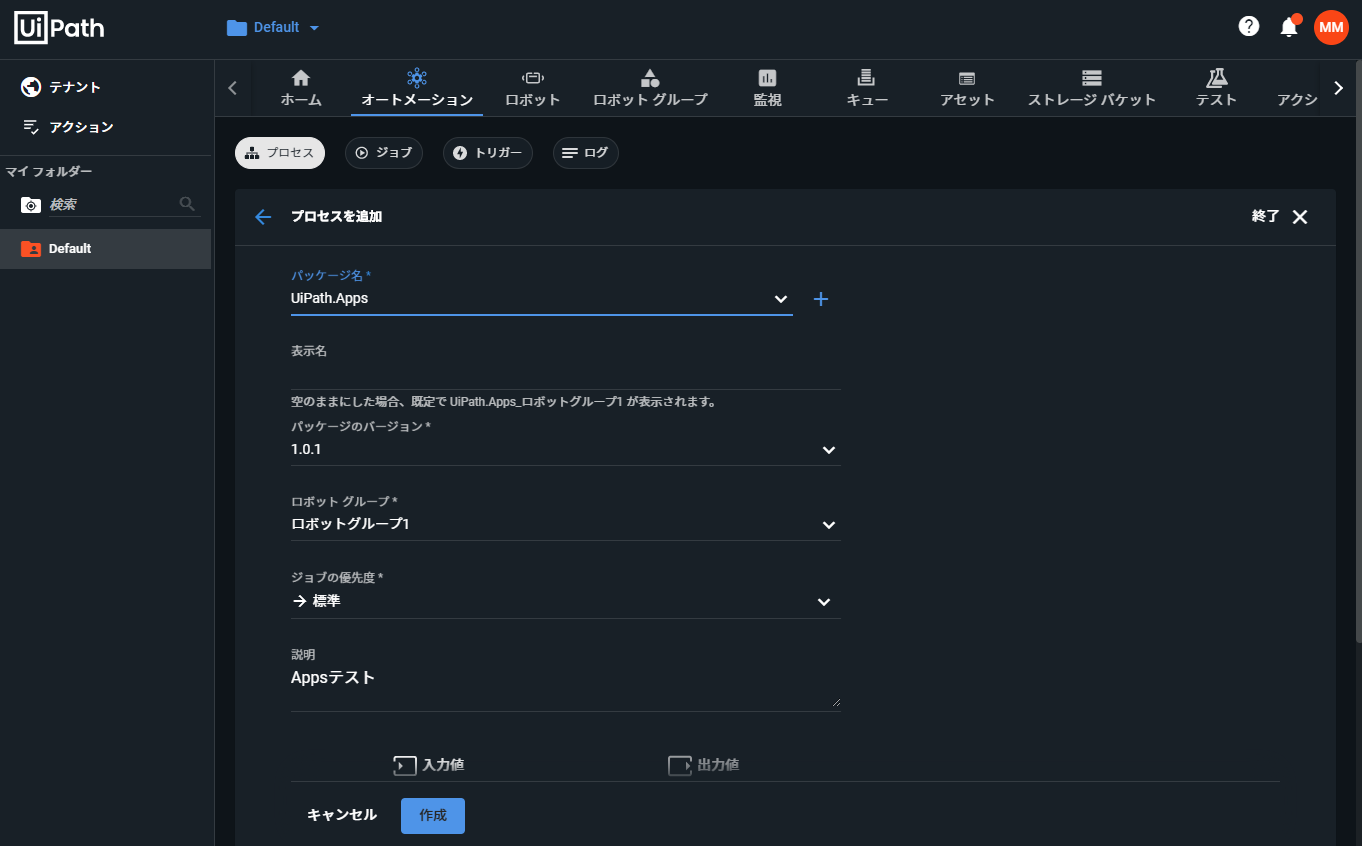Click the マイ フォルダー heading
This screenshot has height=846, width=1362.
coord(49,172)
